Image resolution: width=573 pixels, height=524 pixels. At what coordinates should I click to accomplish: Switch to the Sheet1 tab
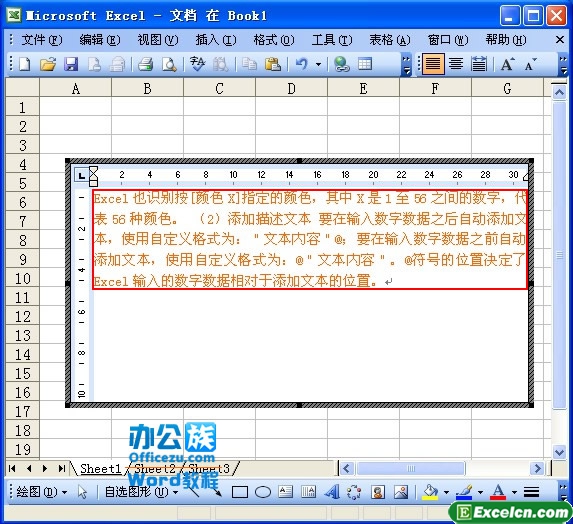point(100,468)
